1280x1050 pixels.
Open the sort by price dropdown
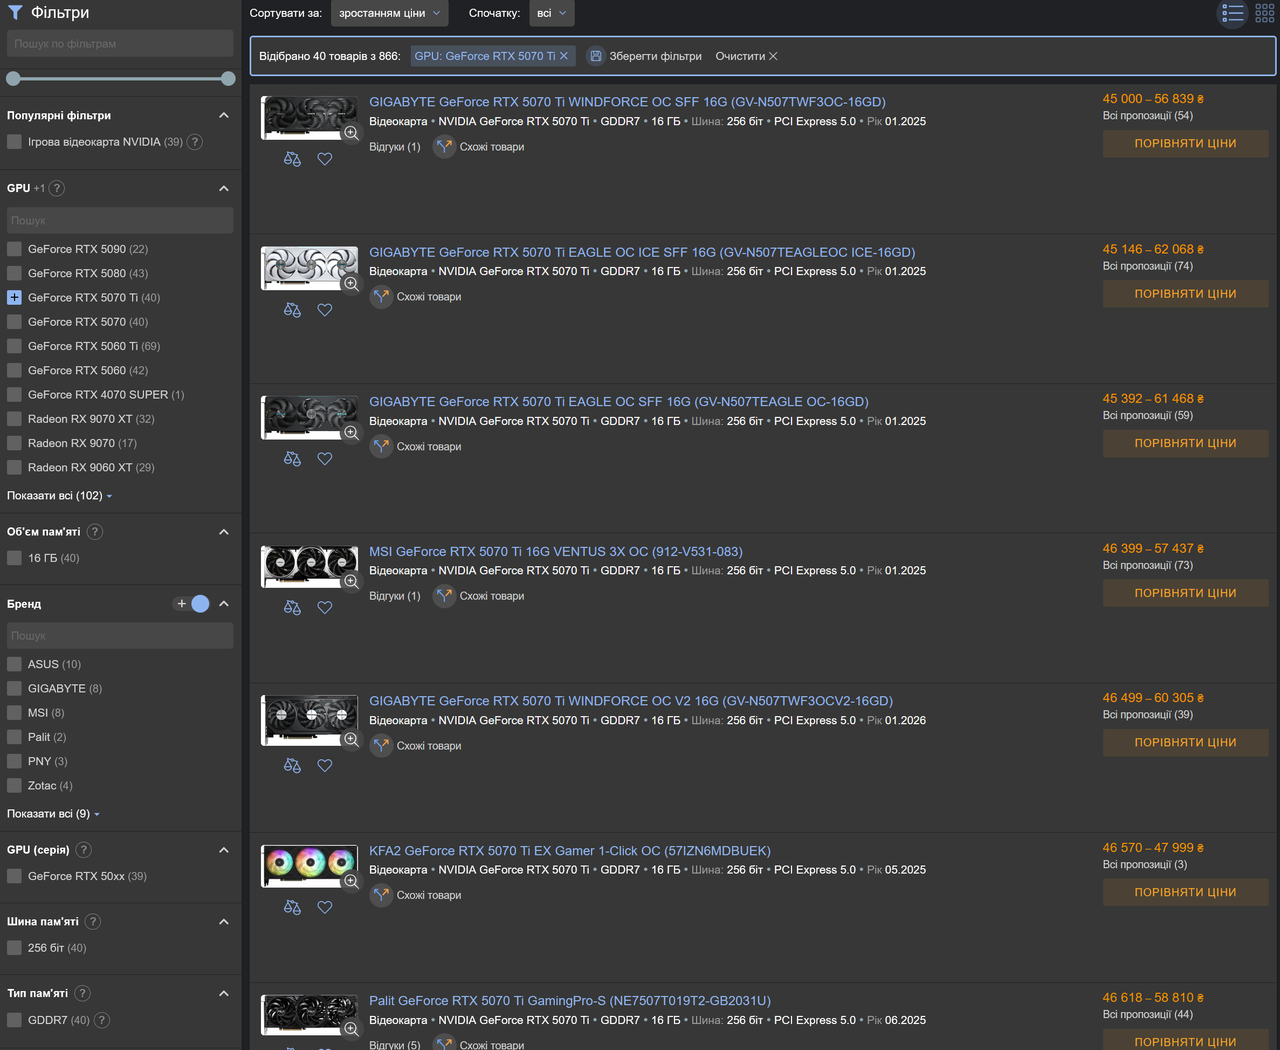pos(389,13)
